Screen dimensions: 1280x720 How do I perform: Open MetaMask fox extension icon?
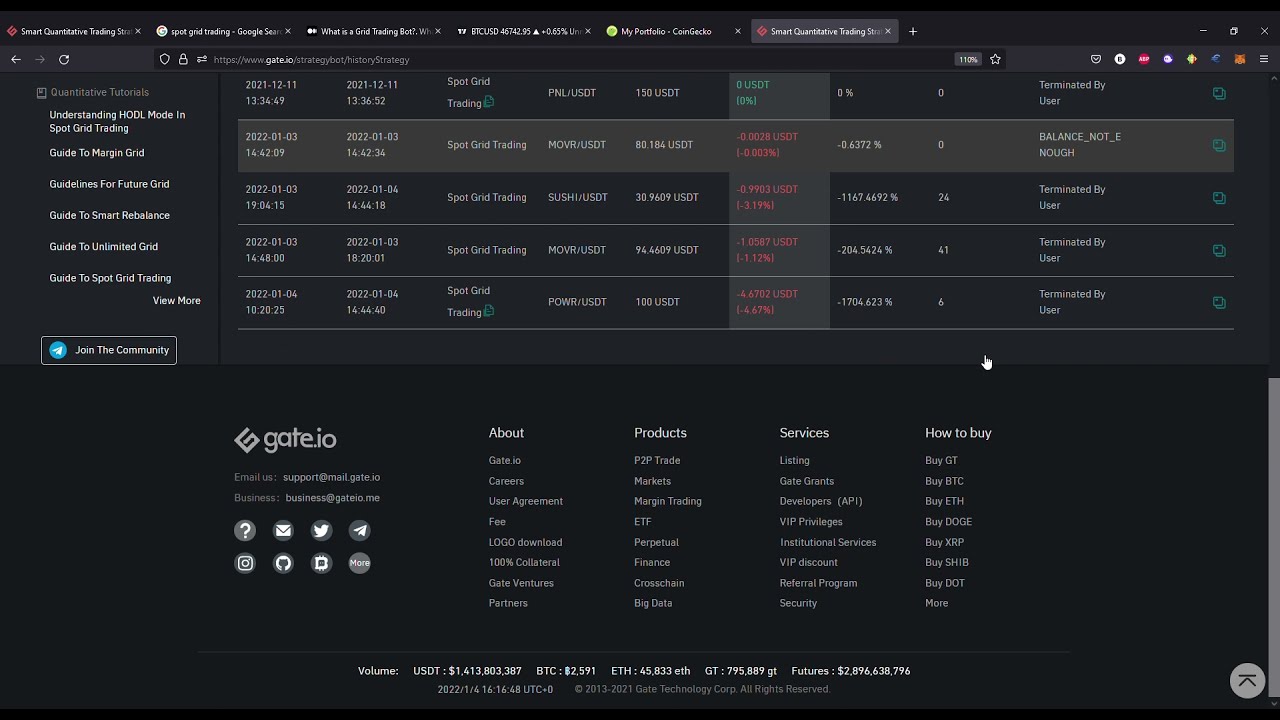(x=1240, y=59)
